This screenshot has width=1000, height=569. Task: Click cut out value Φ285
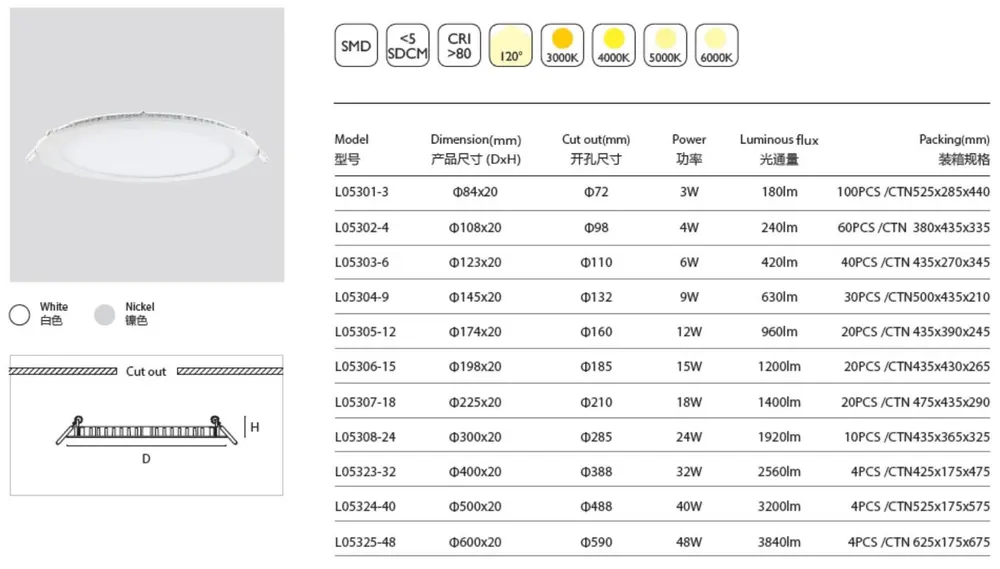[596, 437]
